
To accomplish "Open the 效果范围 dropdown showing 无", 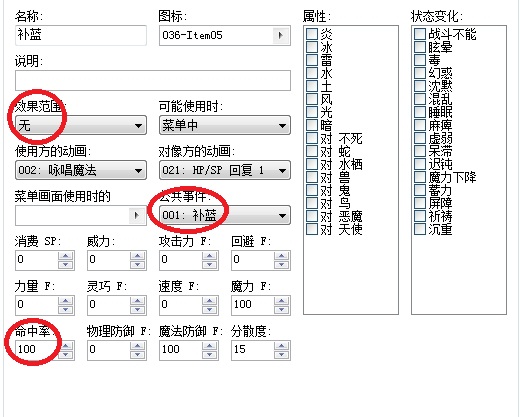I will (x=81, y=125).
